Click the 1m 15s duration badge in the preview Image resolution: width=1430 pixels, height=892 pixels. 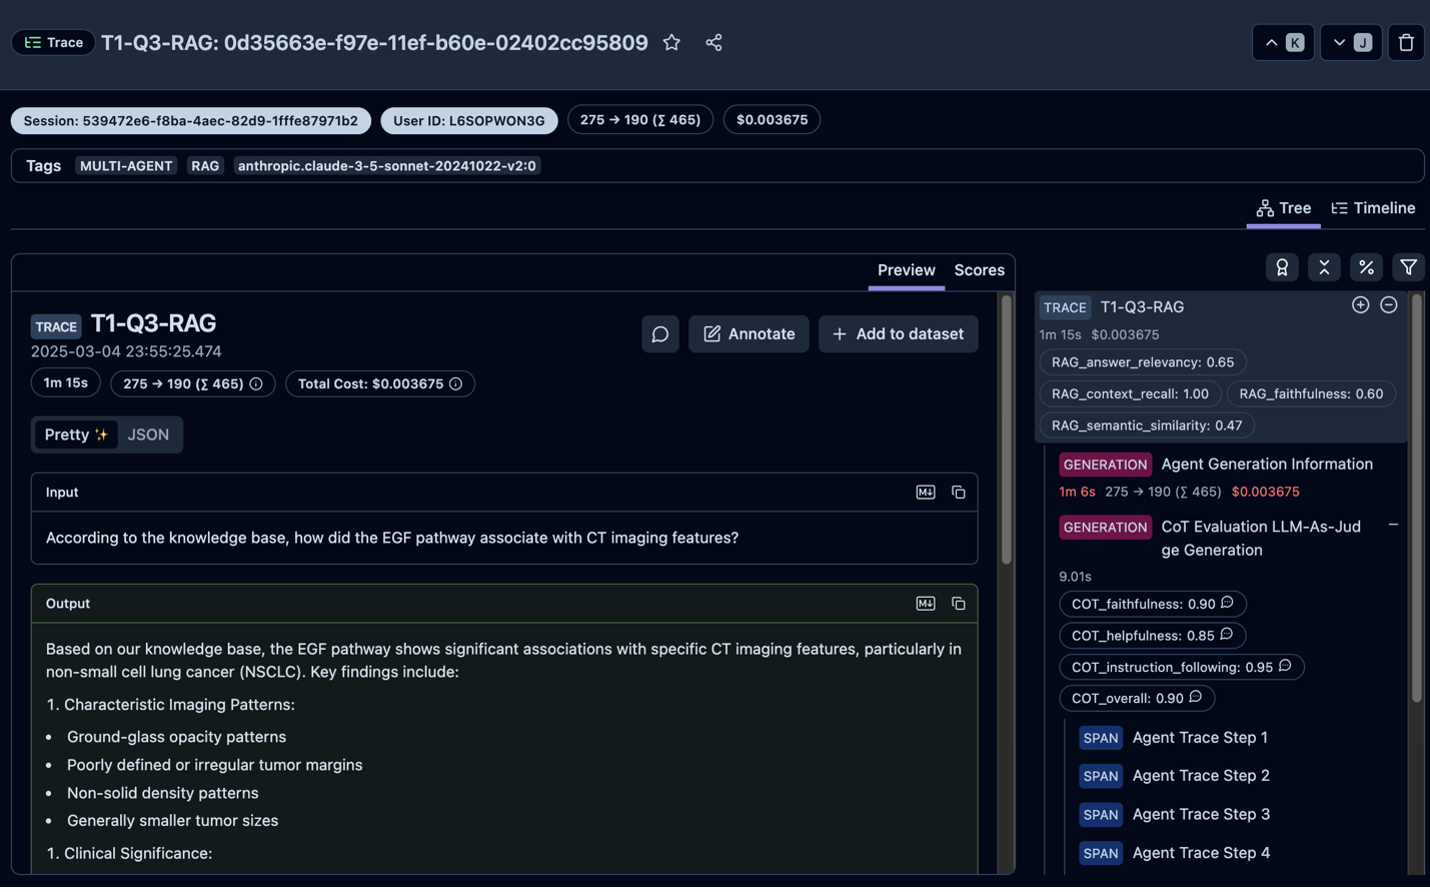click(x=66, y=383)
